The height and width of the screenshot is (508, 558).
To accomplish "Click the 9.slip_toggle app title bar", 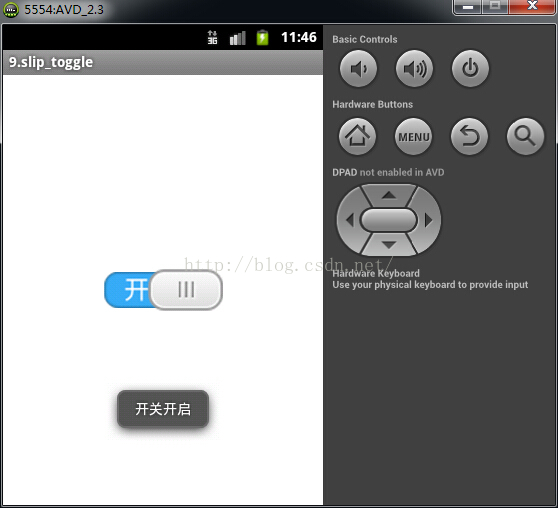I will point(163,62).
